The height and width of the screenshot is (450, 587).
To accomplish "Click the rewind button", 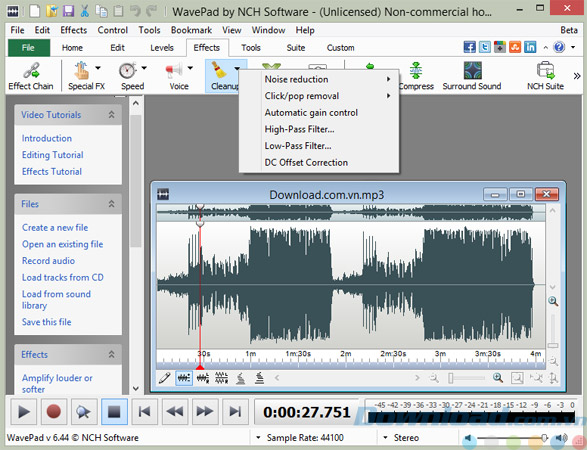I will [x=175, y=411].
